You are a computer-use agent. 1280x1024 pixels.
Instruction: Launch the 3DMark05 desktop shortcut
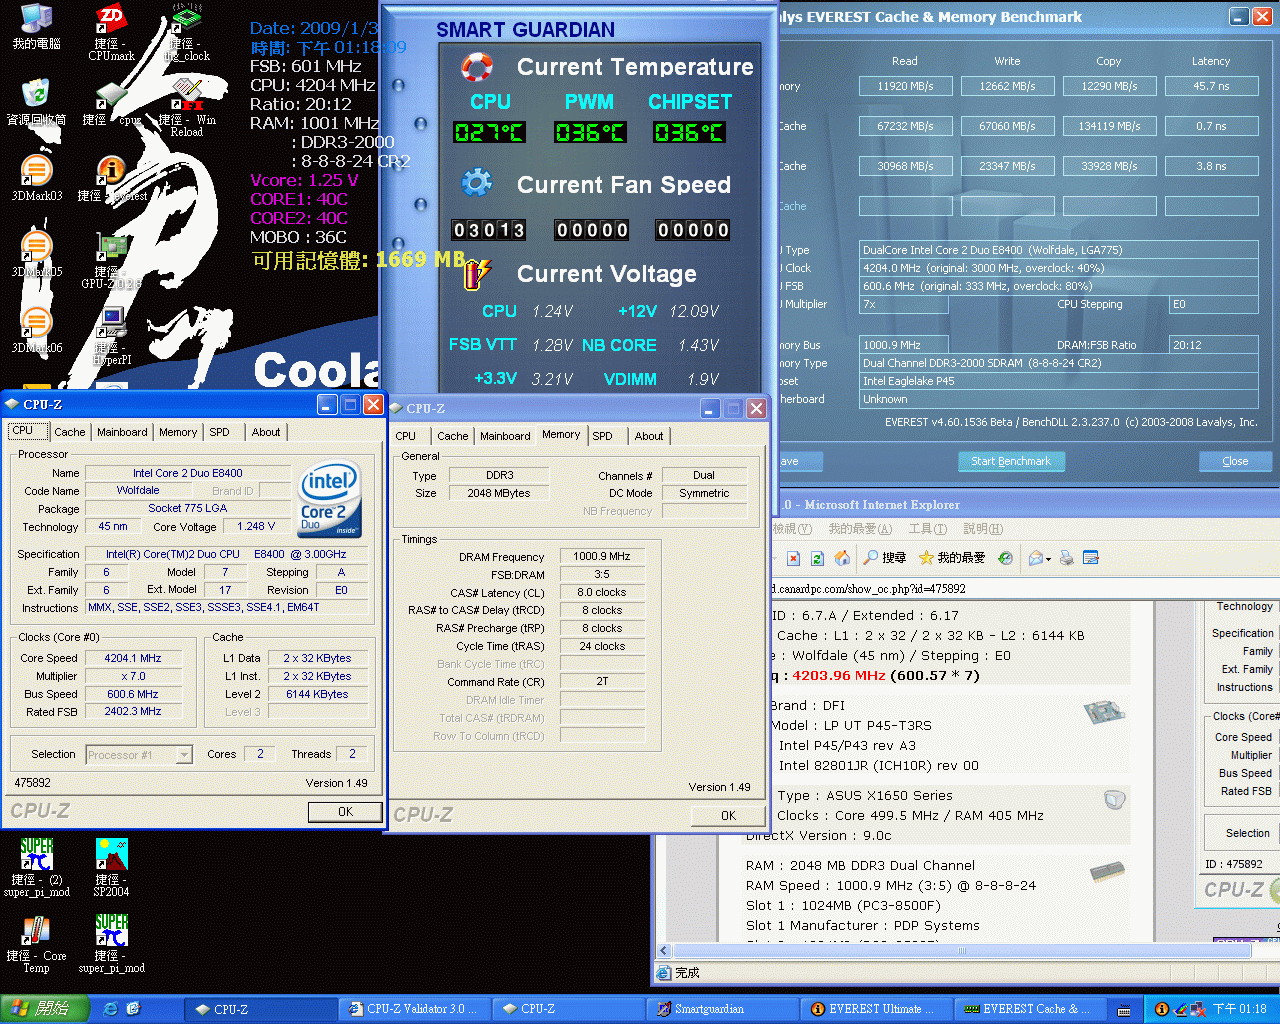point(37,255)
